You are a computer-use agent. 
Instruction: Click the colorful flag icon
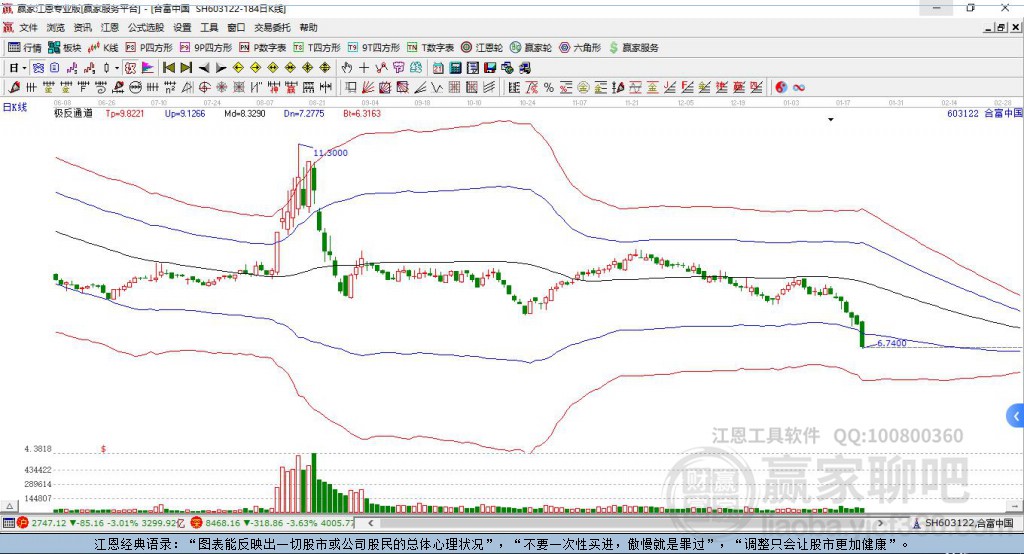coord(148,68)
